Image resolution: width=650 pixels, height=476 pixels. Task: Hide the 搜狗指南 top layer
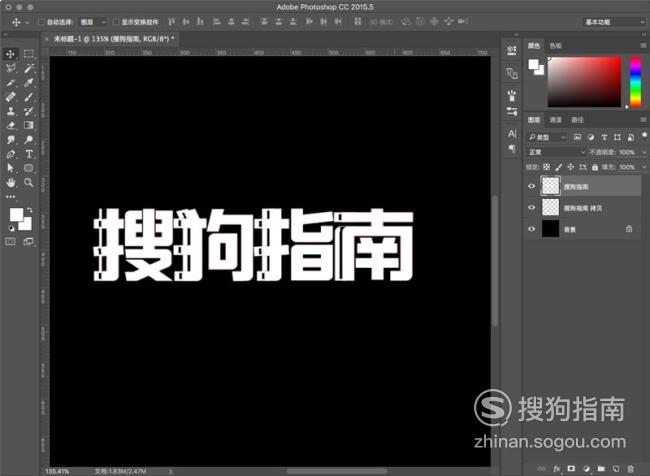[531, 186]
